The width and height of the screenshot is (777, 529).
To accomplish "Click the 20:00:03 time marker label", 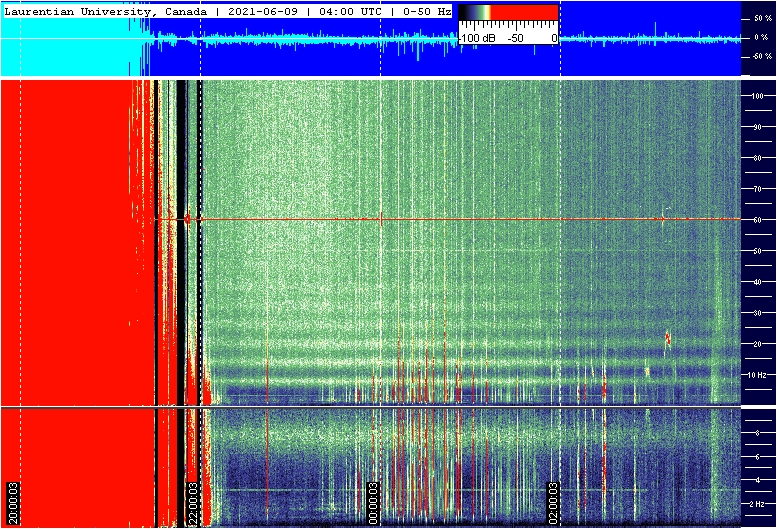I will pos(13,503).
